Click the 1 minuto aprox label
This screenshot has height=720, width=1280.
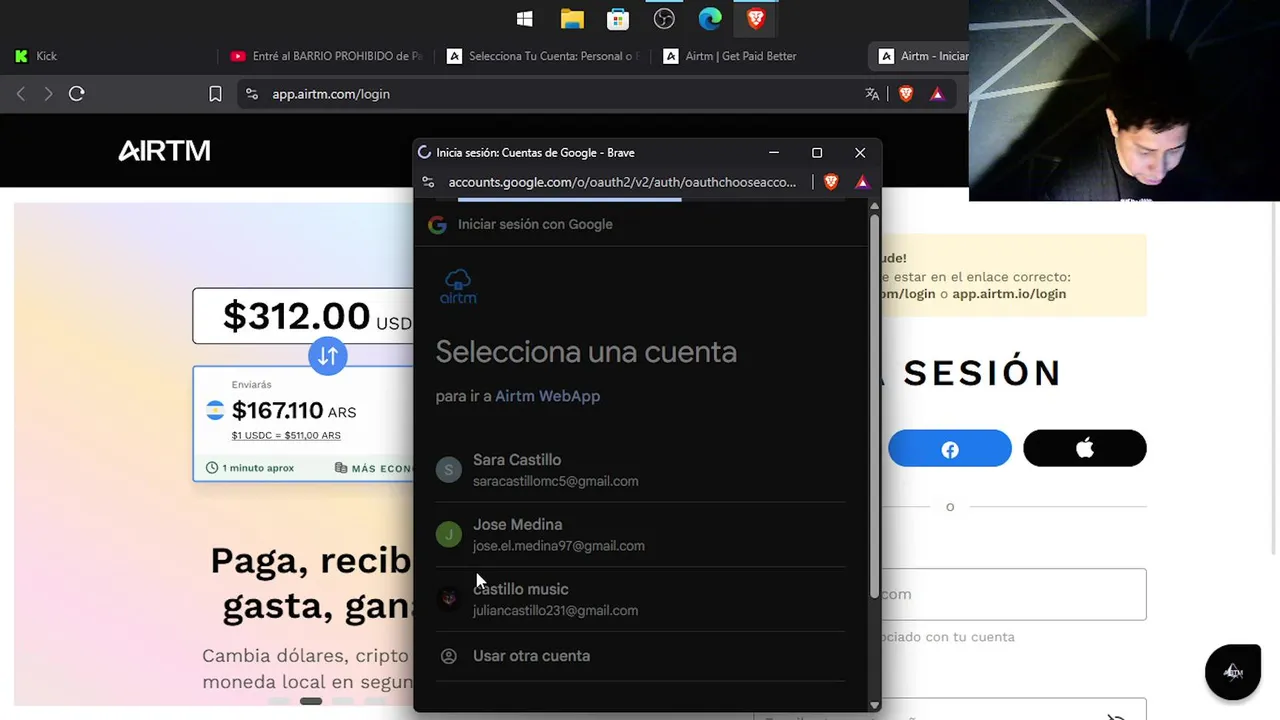[250, 468]
